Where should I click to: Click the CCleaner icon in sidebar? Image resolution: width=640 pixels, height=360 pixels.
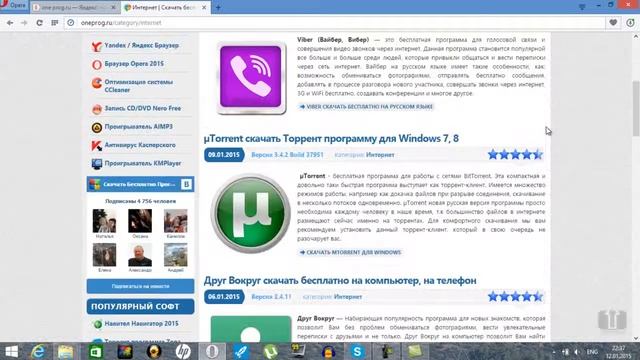click(97, 84)
